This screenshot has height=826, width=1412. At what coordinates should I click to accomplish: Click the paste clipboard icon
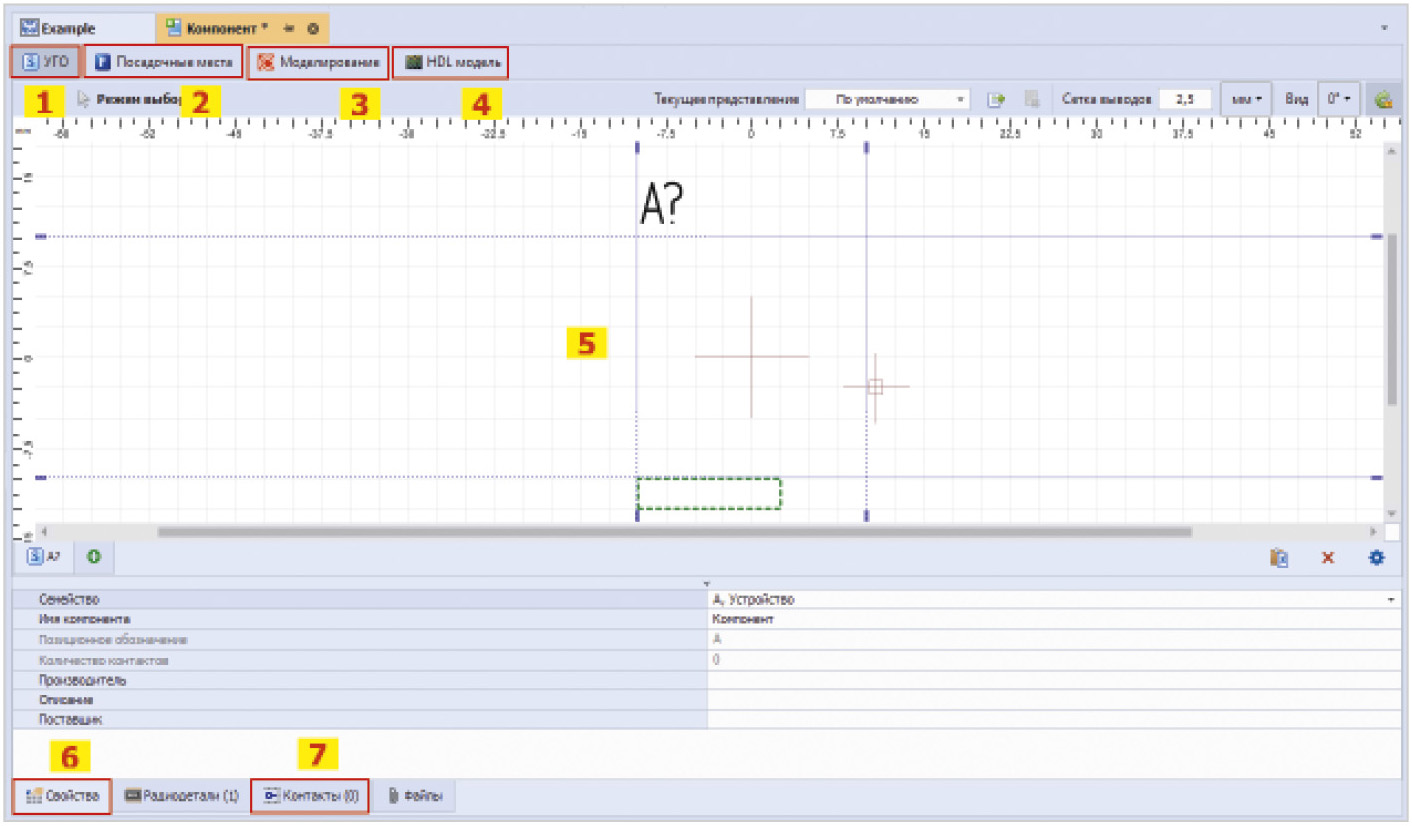coord(1279,558)
